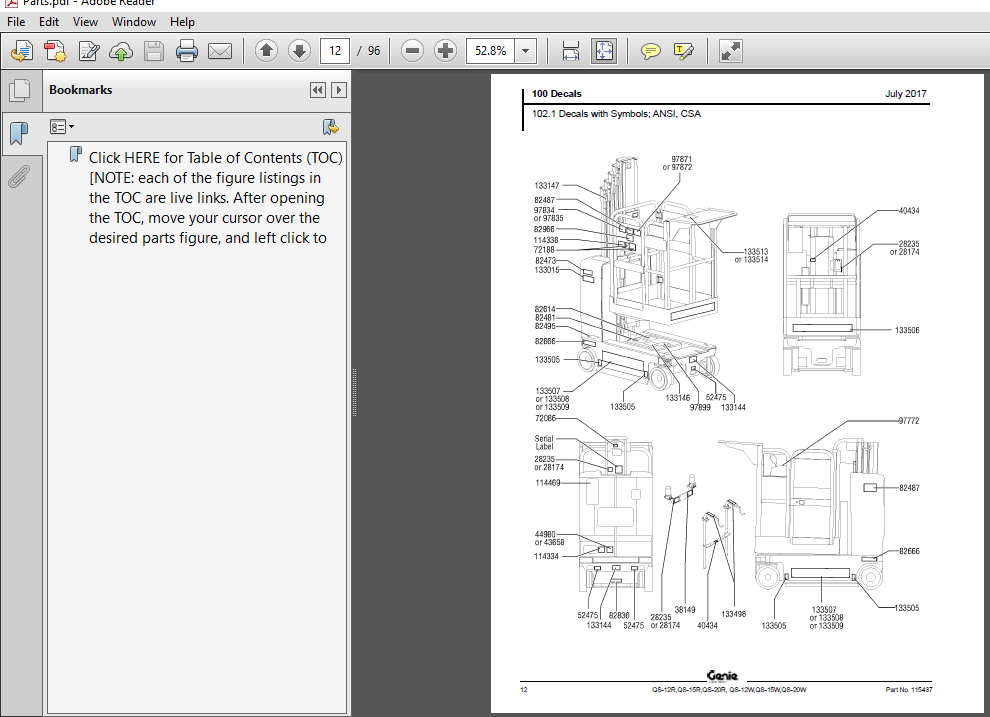Click the Open file toolbar icon
The image size is (990, 717).
pos(22,51)
